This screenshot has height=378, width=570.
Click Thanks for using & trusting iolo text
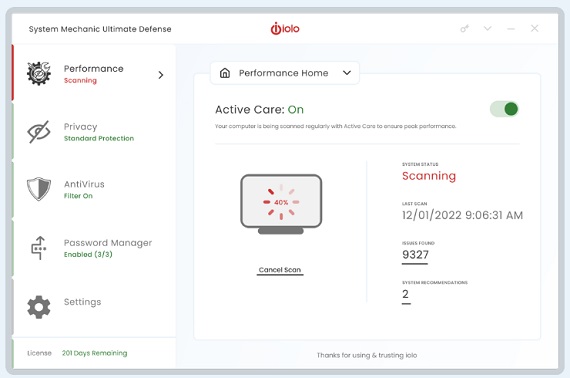[367, 355]
